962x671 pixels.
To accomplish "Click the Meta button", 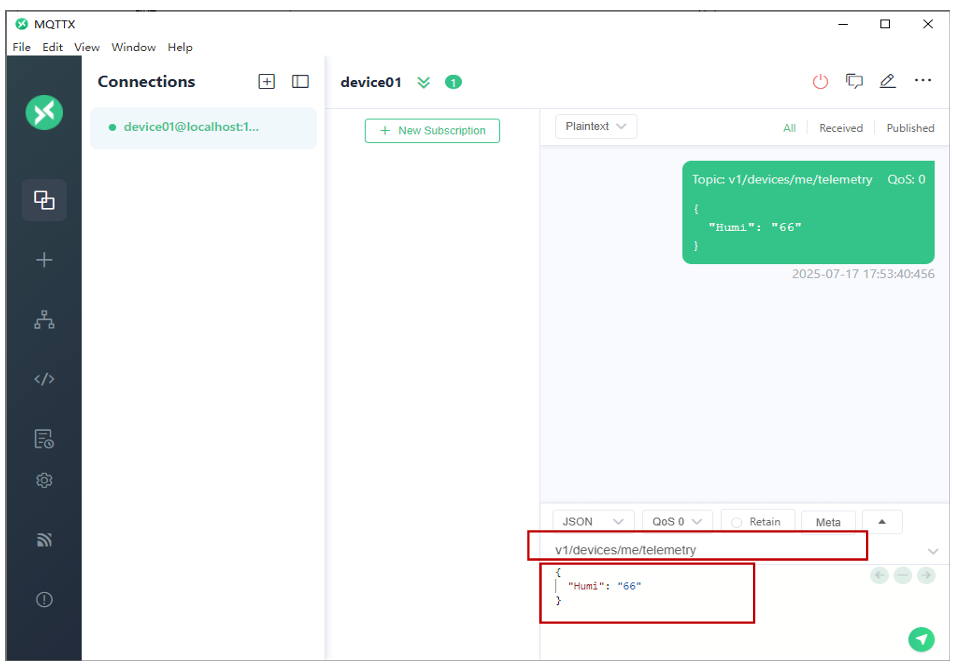I will [x=828, y=523].
